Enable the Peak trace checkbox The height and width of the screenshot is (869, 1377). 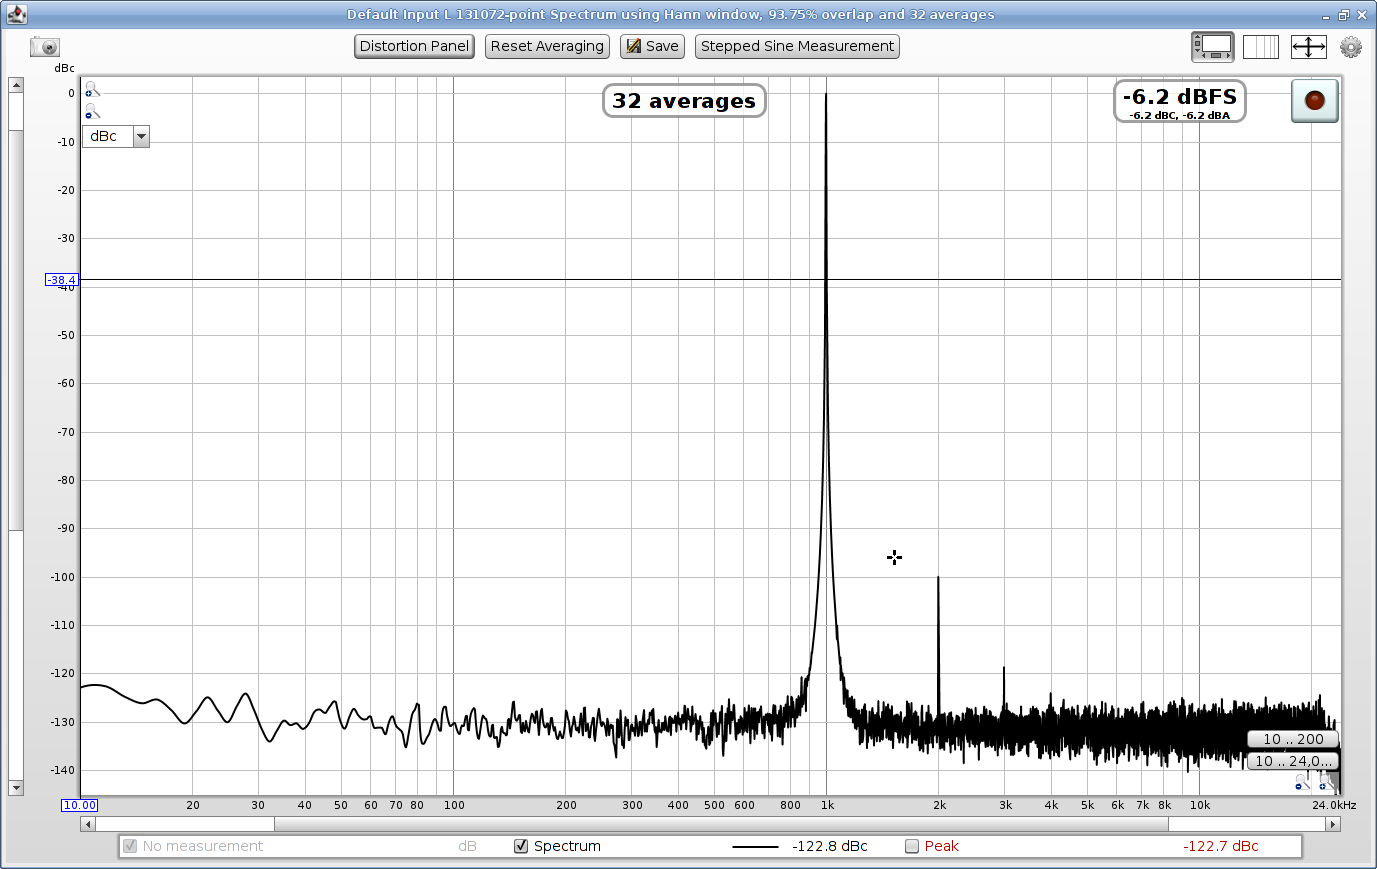[912, 846]
